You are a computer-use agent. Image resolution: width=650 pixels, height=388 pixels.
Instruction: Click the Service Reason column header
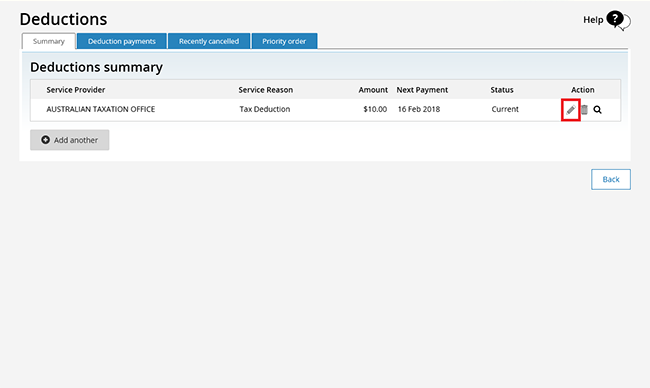(266, 90)
